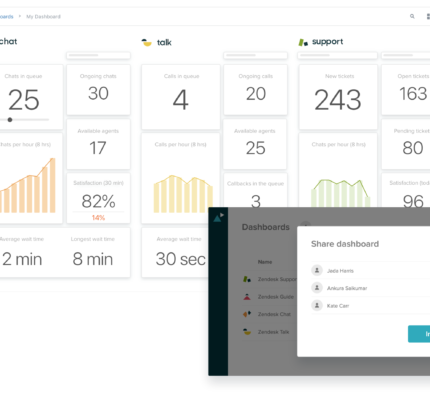
Task: Click the green support per hour chart
Action: tap(340, 193)
